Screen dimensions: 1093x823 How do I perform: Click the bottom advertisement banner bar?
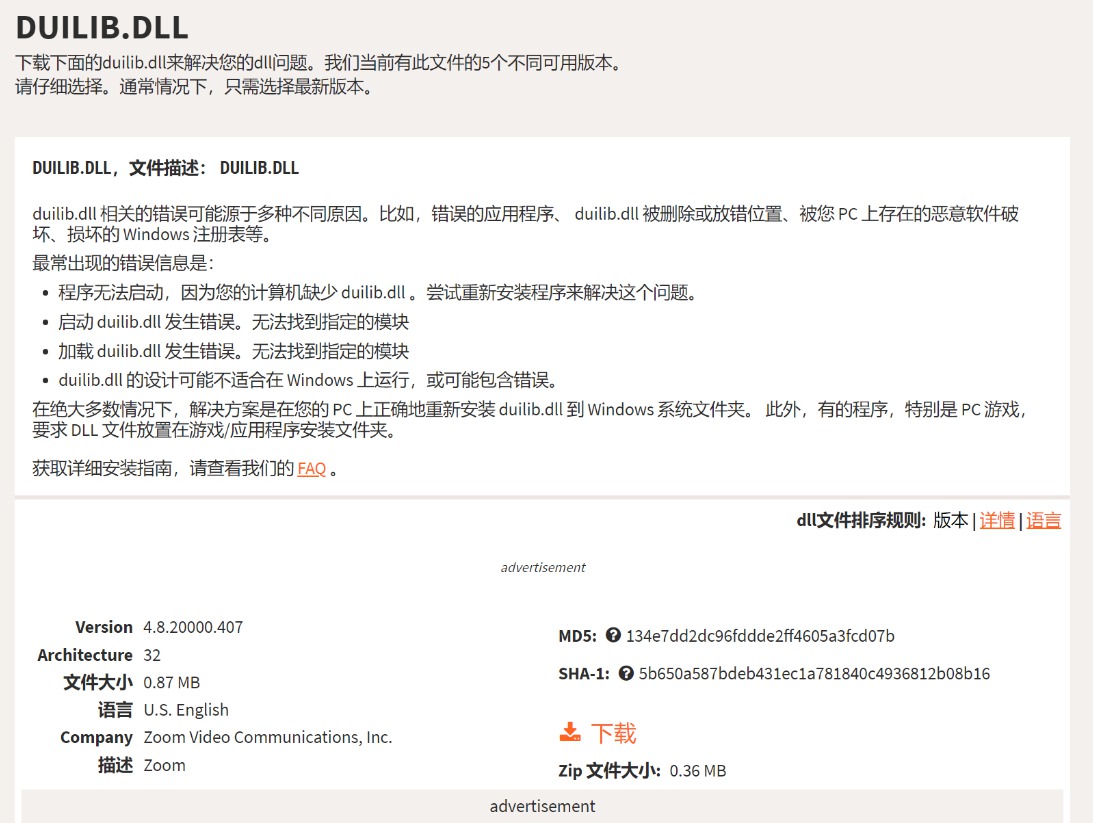click(542, 806)
